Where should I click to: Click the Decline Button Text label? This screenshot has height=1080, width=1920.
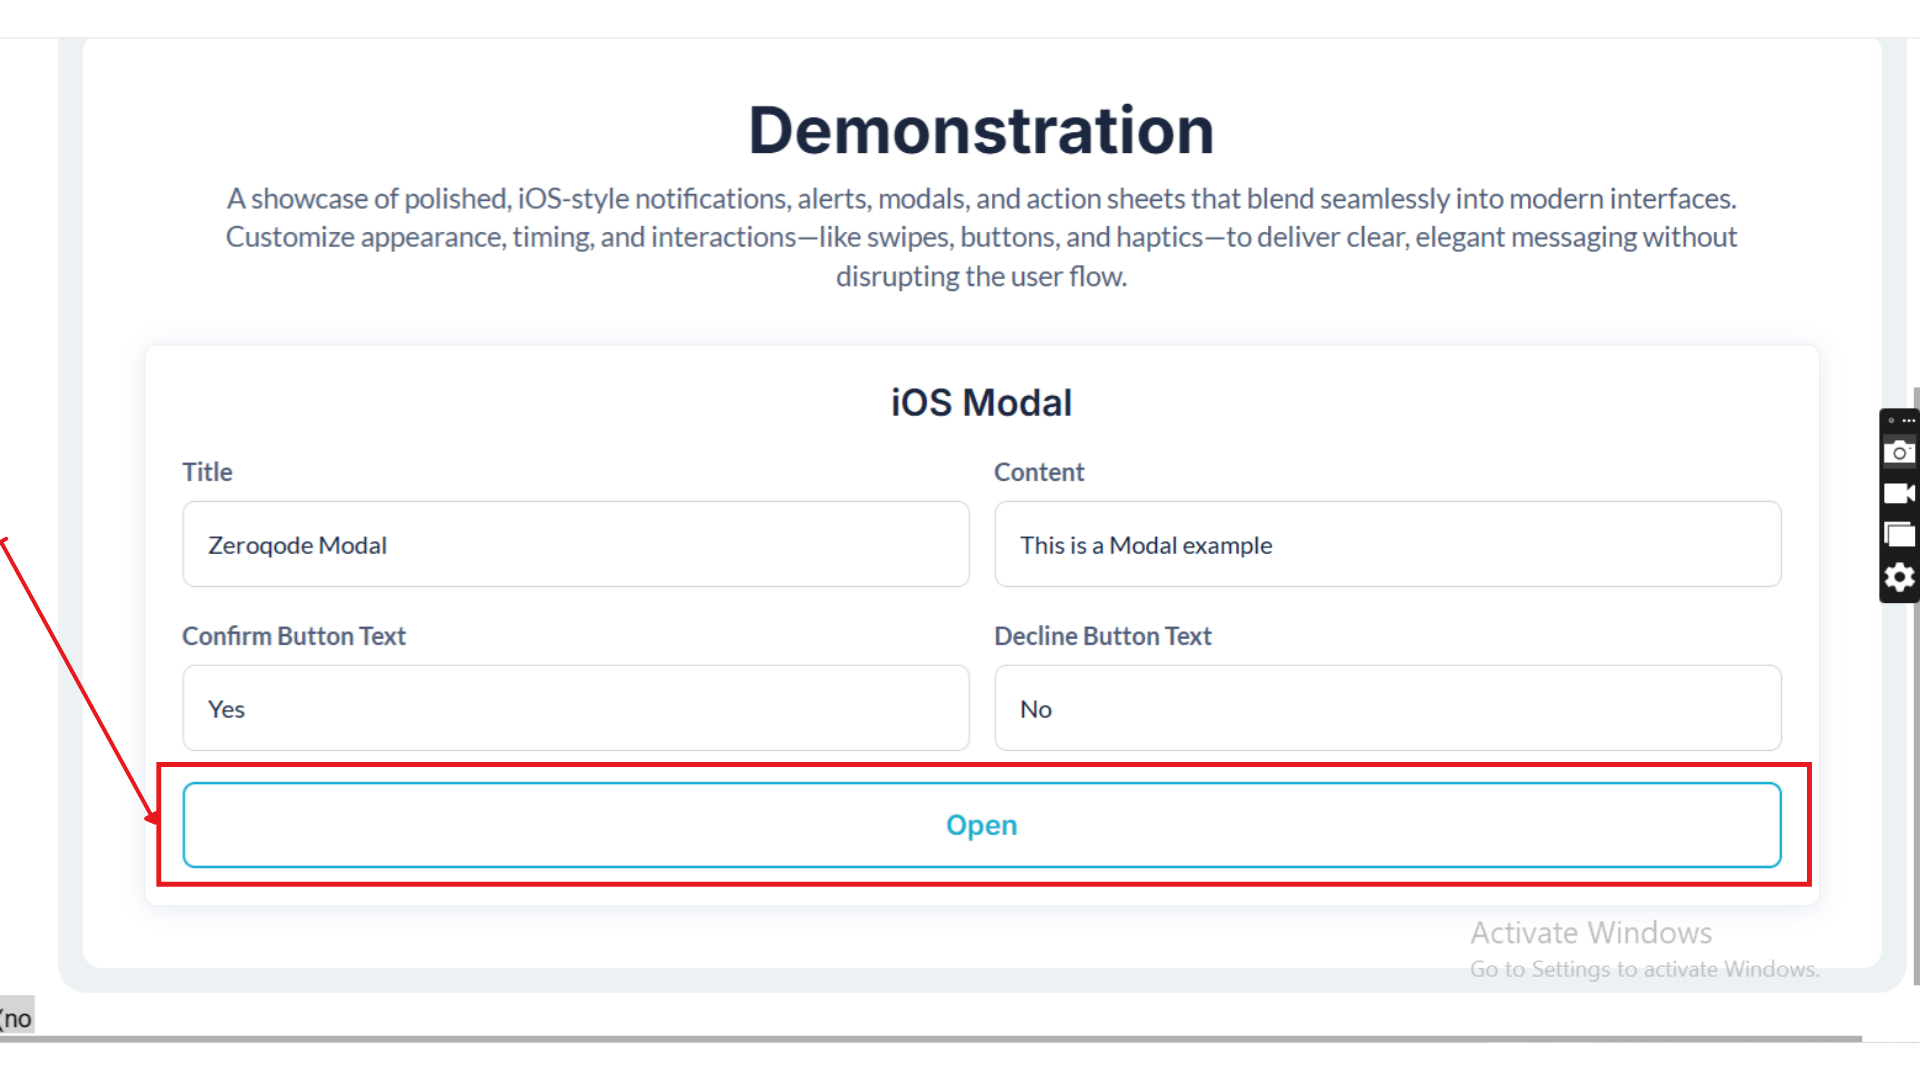coord(1102,636)
